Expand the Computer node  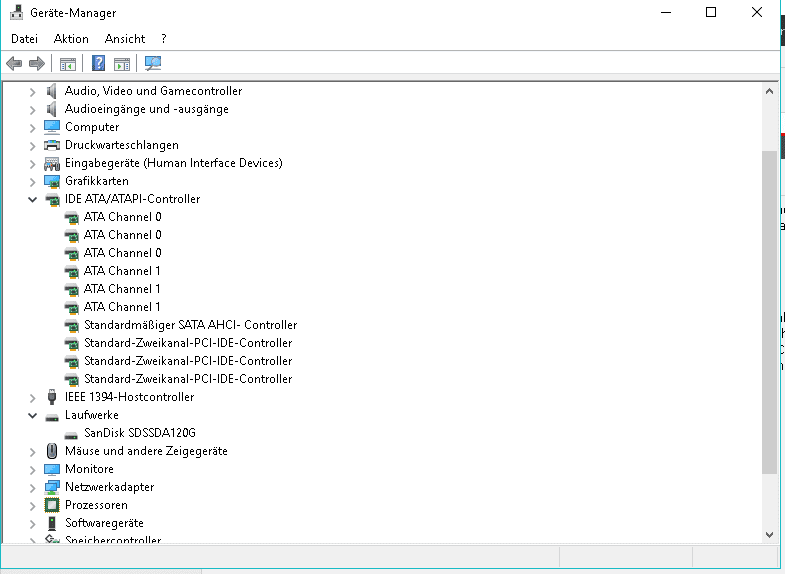(x=33, y=128)
